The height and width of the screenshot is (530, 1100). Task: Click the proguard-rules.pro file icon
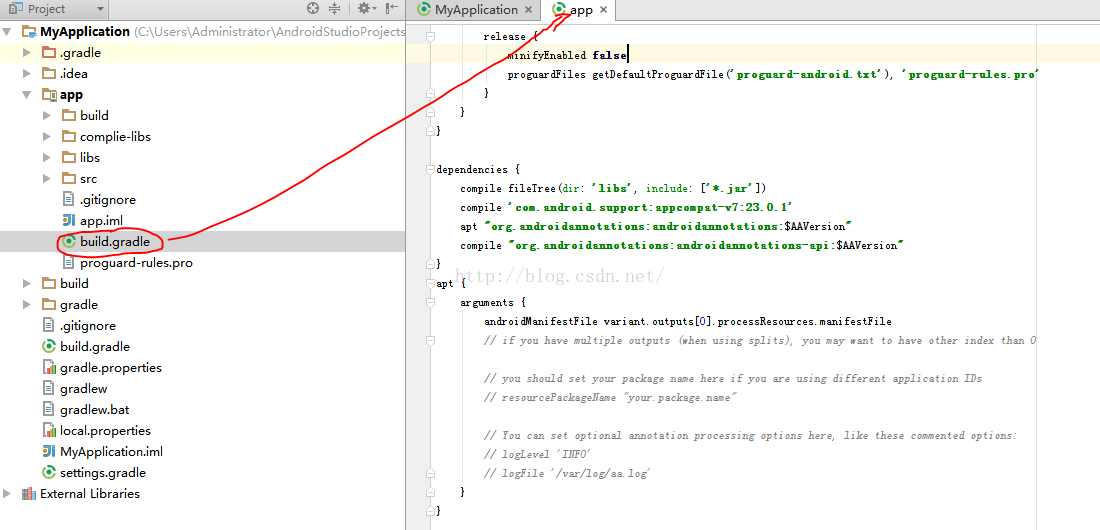(x=69, y=263)
